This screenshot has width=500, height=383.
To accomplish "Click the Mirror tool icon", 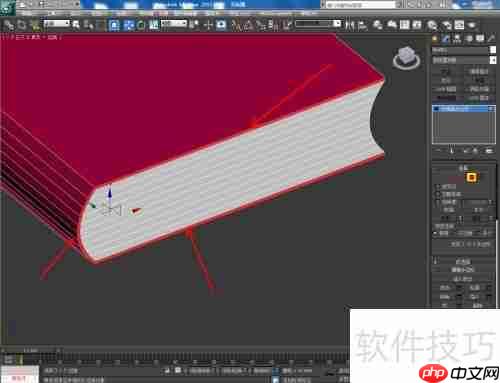I will pyautogui.click(x=349, y=25).
